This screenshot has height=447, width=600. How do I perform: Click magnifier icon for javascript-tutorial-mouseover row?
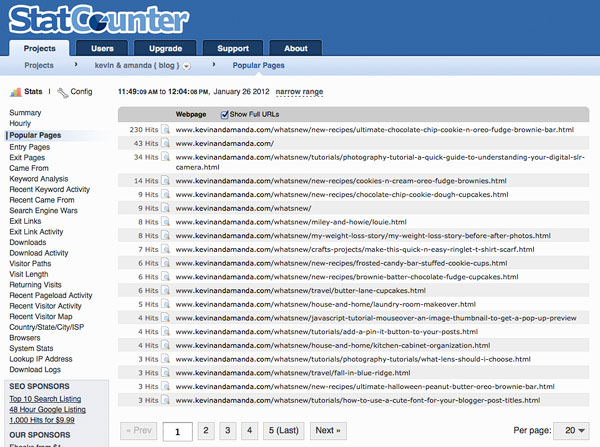point(165,318)
